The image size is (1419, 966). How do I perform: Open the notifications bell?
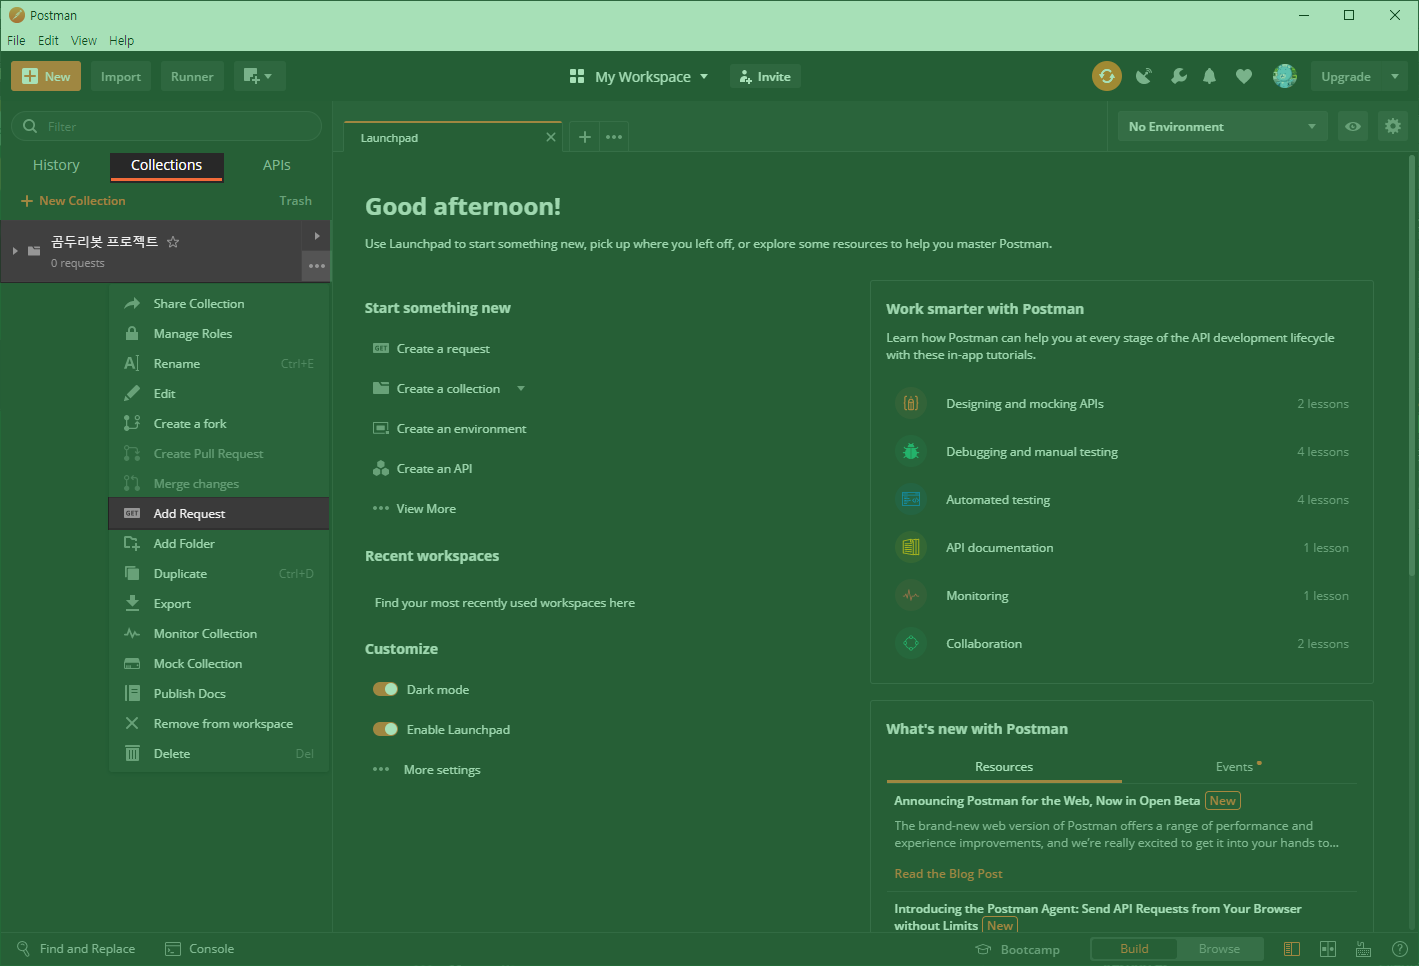tap(1209, 76)
